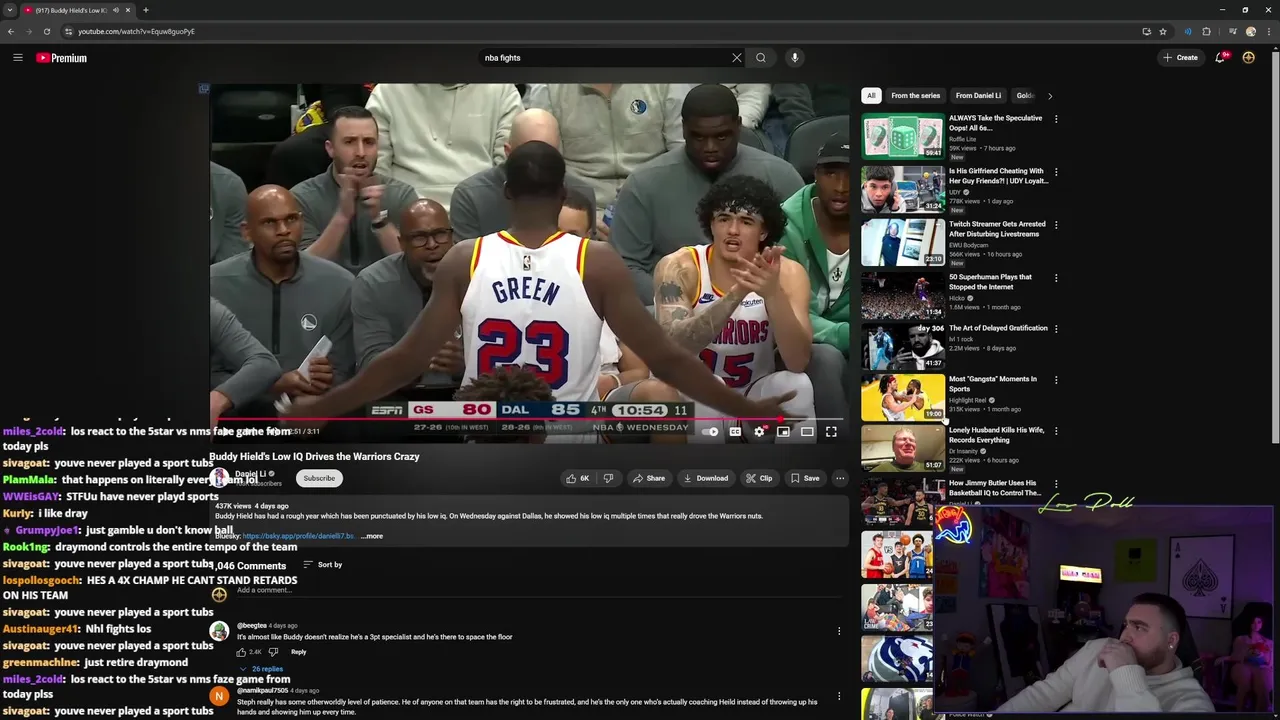Open options for 'The Art of Delayed Gratification'
1280x720 pixels.
click(1056, 329)
